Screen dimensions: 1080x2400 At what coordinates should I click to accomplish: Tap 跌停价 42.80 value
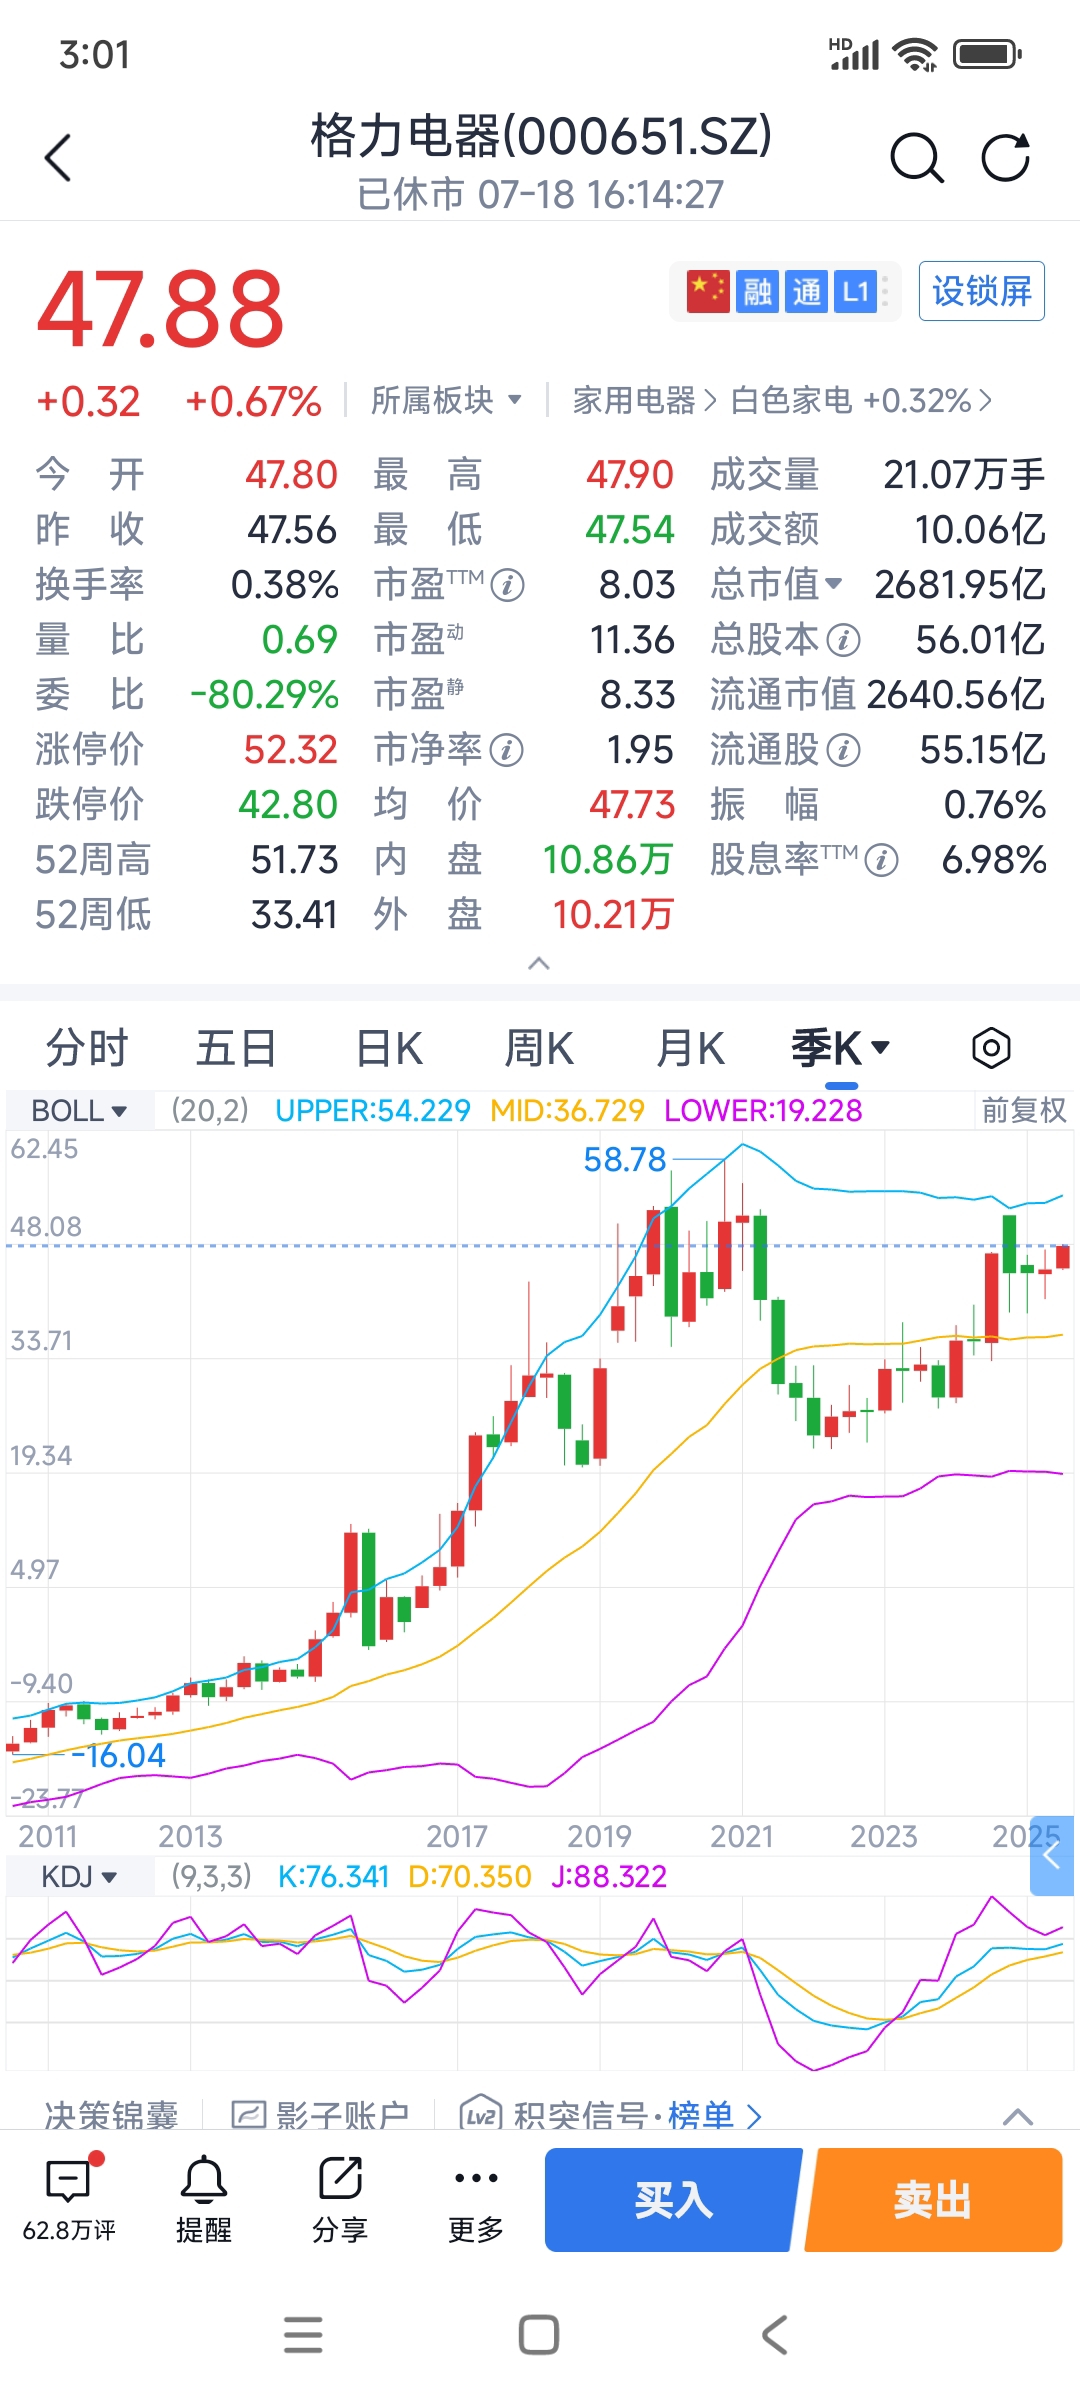coord(288,805)
